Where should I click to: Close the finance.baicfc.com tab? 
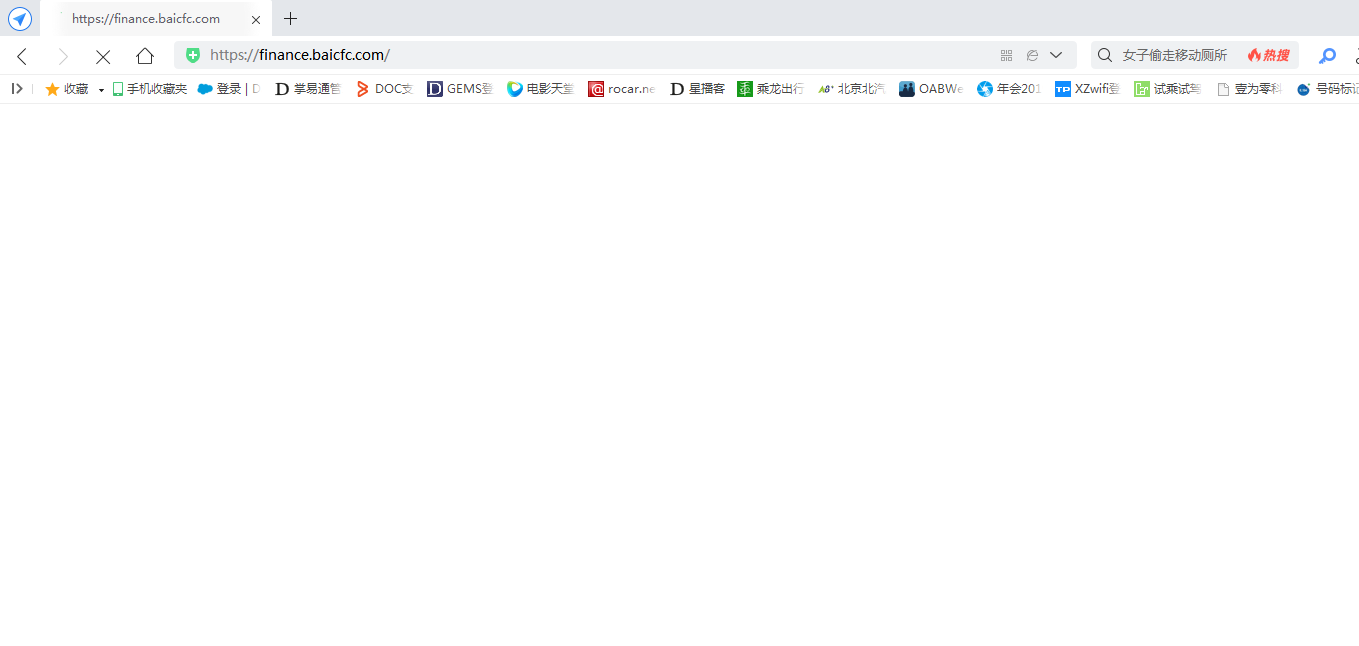click(x=256, y=19)
